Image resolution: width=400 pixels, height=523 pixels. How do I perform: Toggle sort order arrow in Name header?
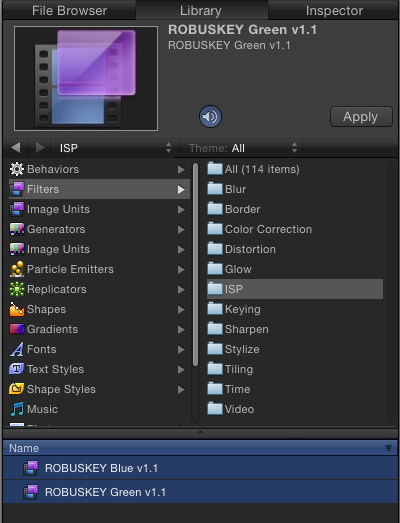pyautogui.click(x=388, y=448)
